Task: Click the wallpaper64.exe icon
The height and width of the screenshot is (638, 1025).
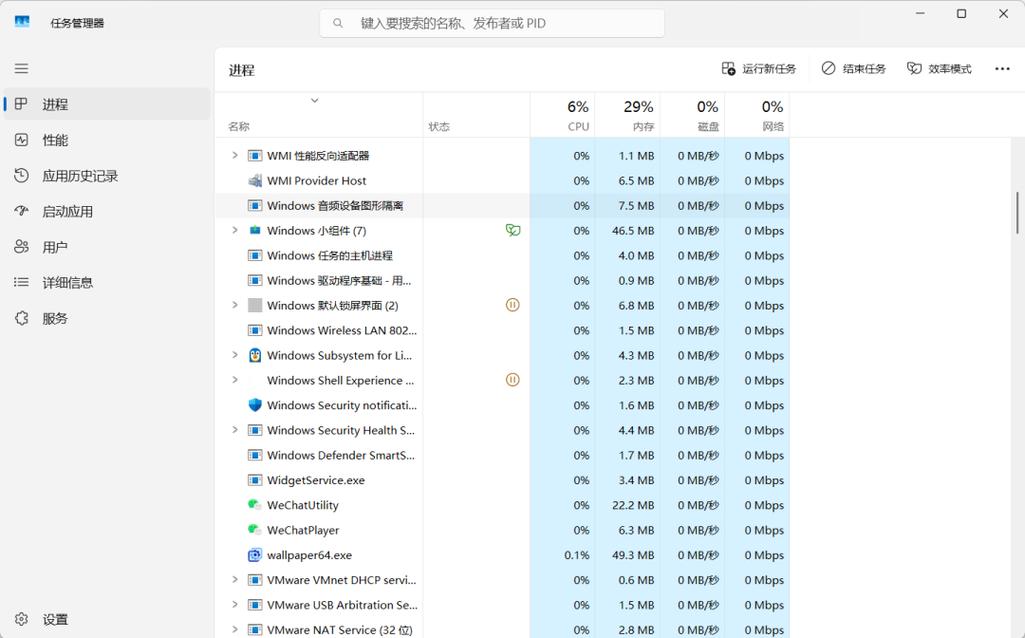Action: pos(255,555)
